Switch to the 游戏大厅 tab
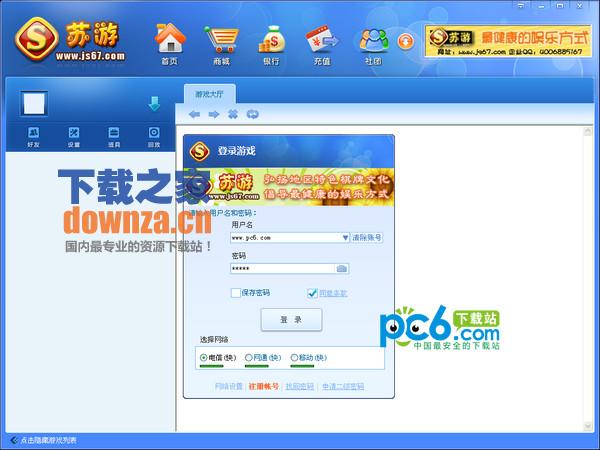600x450 pixels. [210, 93]
